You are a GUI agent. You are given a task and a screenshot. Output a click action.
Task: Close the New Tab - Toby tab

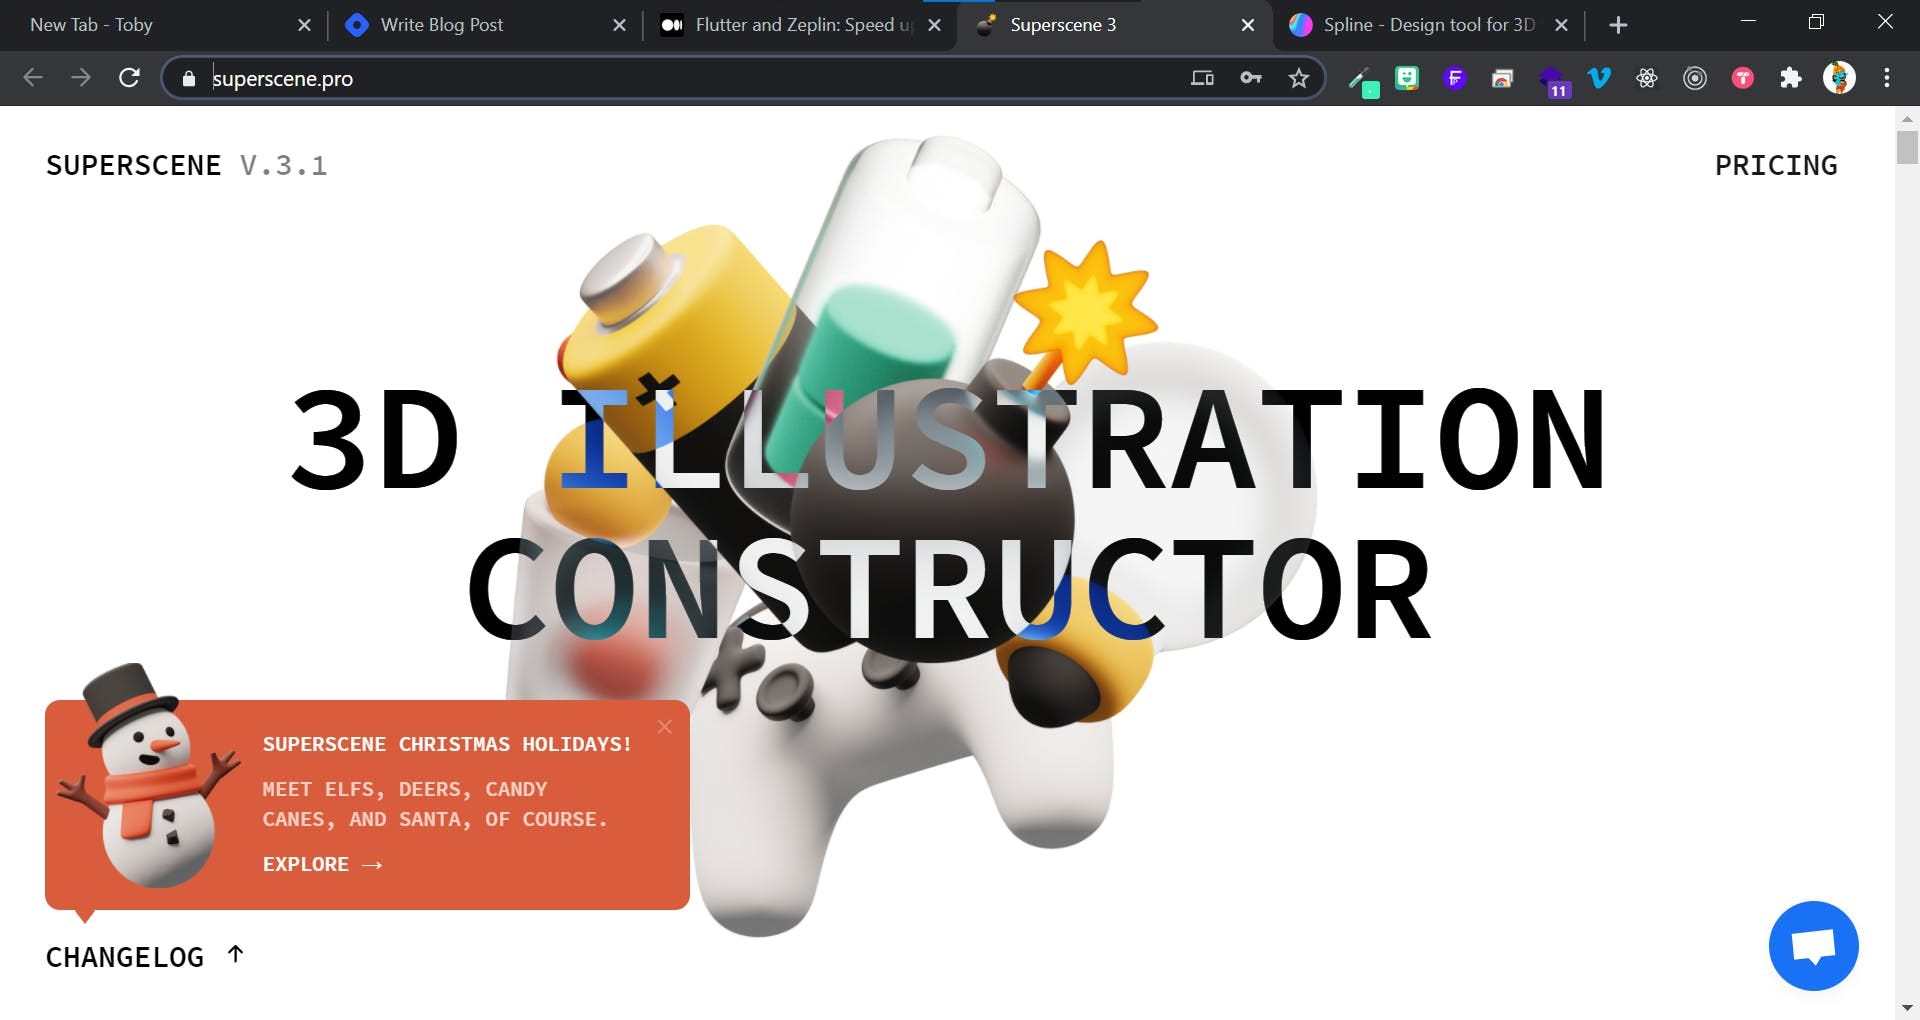305,25
